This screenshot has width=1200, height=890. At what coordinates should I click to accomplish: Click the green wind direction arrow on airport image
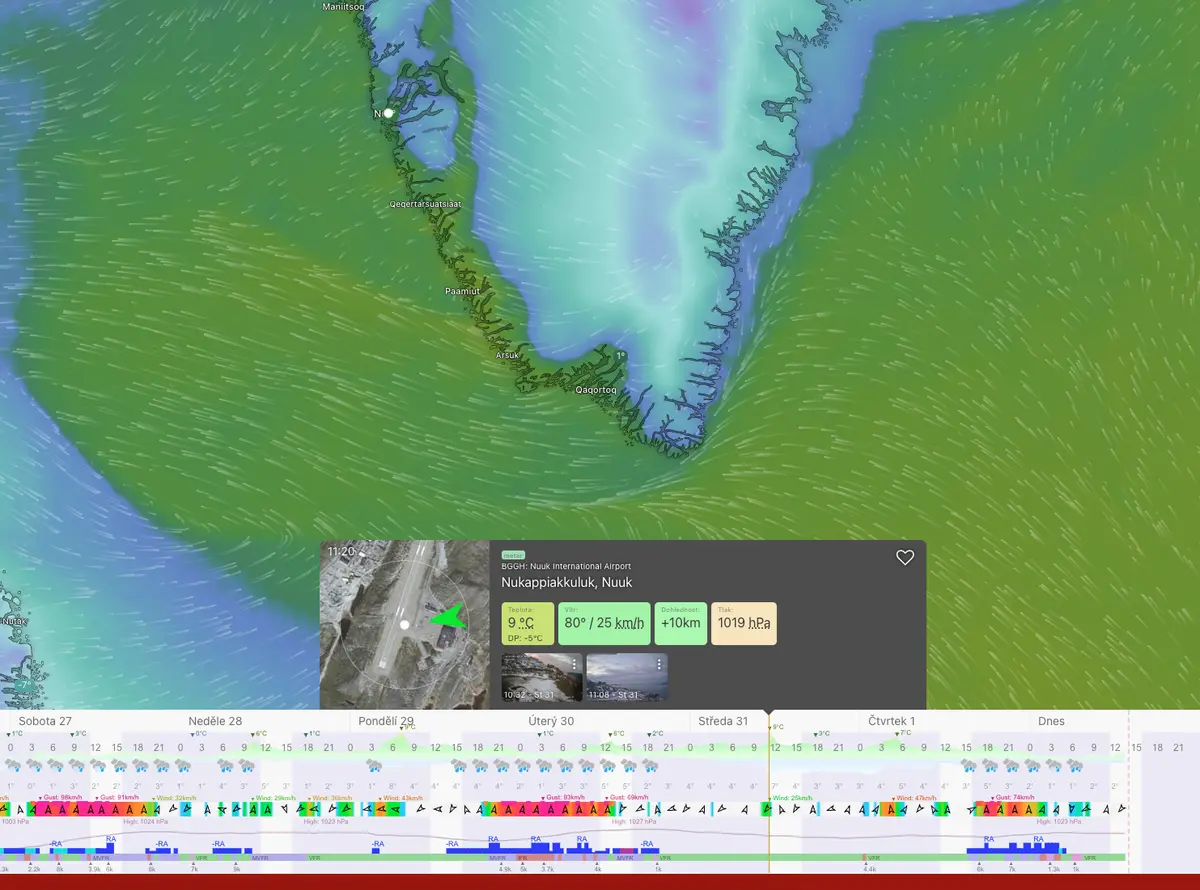tap(449, 618)
